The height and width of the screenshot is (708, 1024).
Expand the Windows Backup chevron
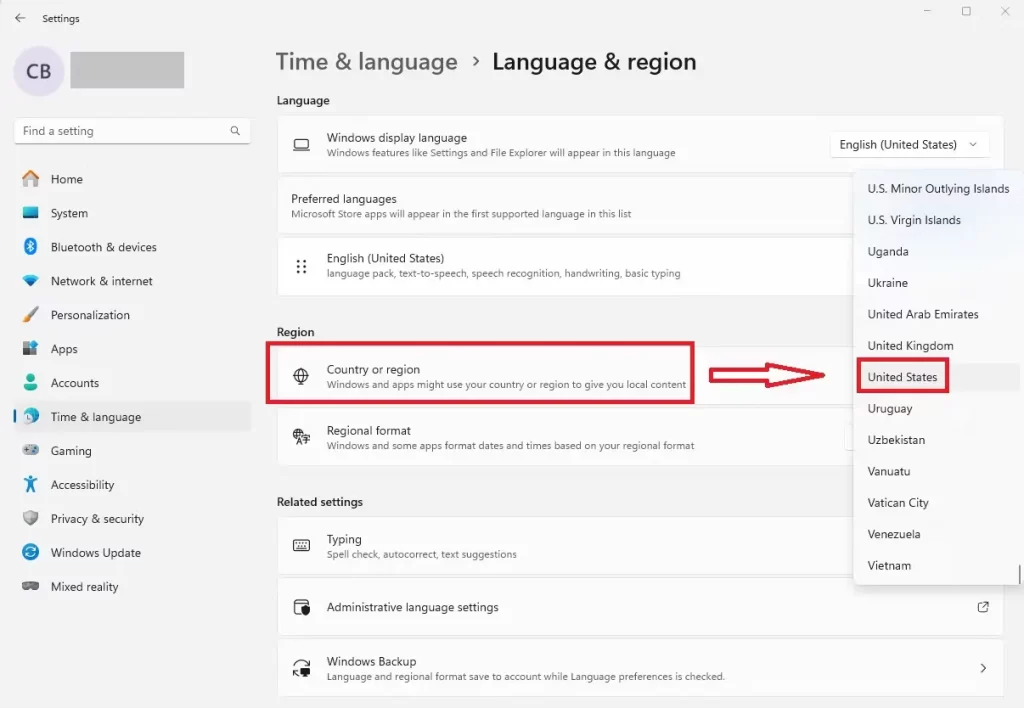click(983, 668)
